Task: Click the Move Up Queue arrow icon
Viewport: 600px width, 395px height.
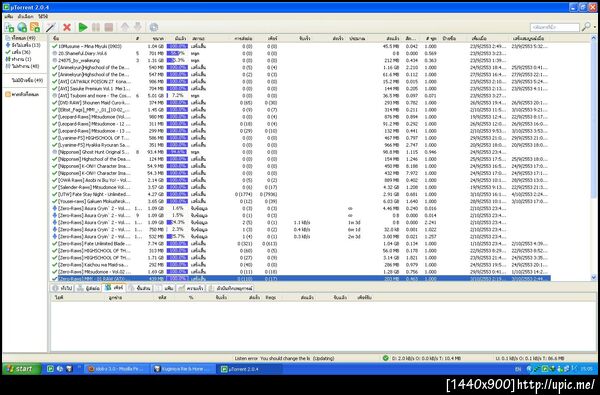Action: pos(125,27)
